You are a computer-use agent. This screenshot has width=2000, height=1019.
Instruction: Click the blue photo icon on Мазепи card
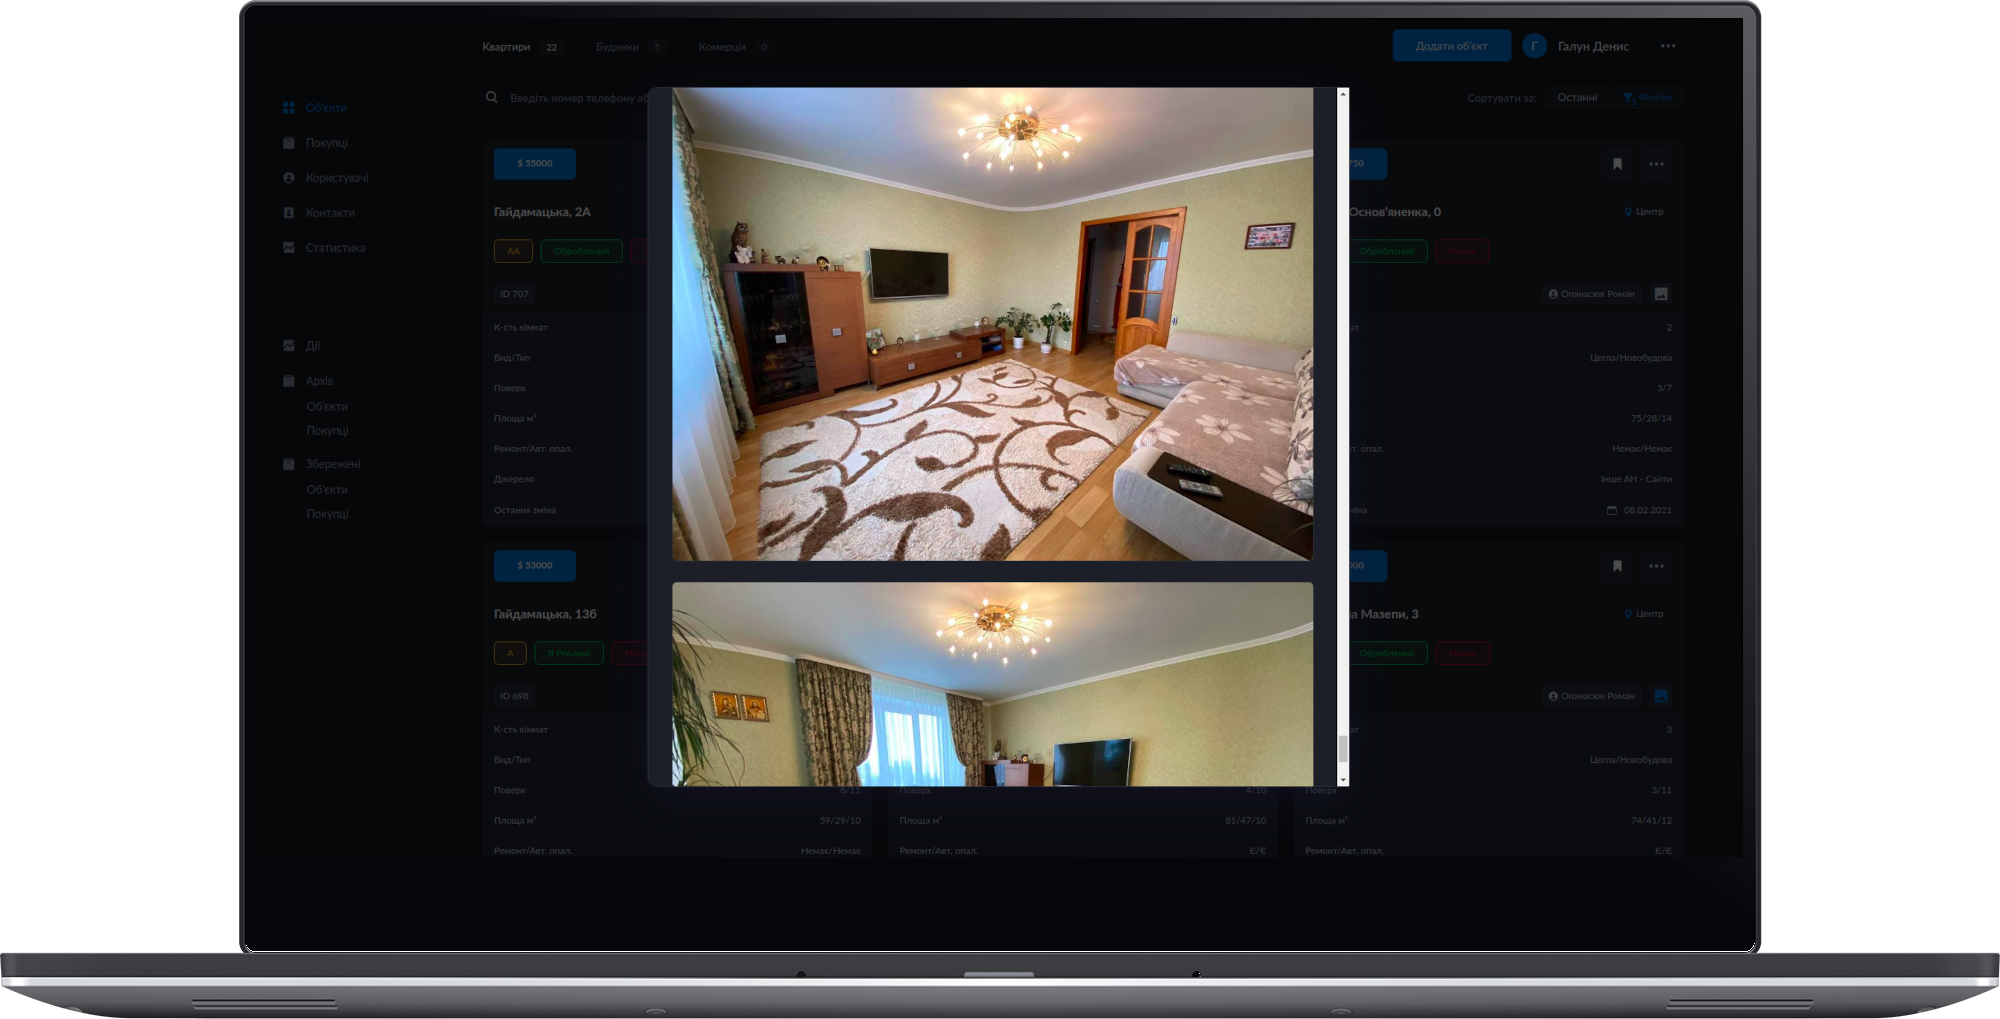coord(1661,696)
